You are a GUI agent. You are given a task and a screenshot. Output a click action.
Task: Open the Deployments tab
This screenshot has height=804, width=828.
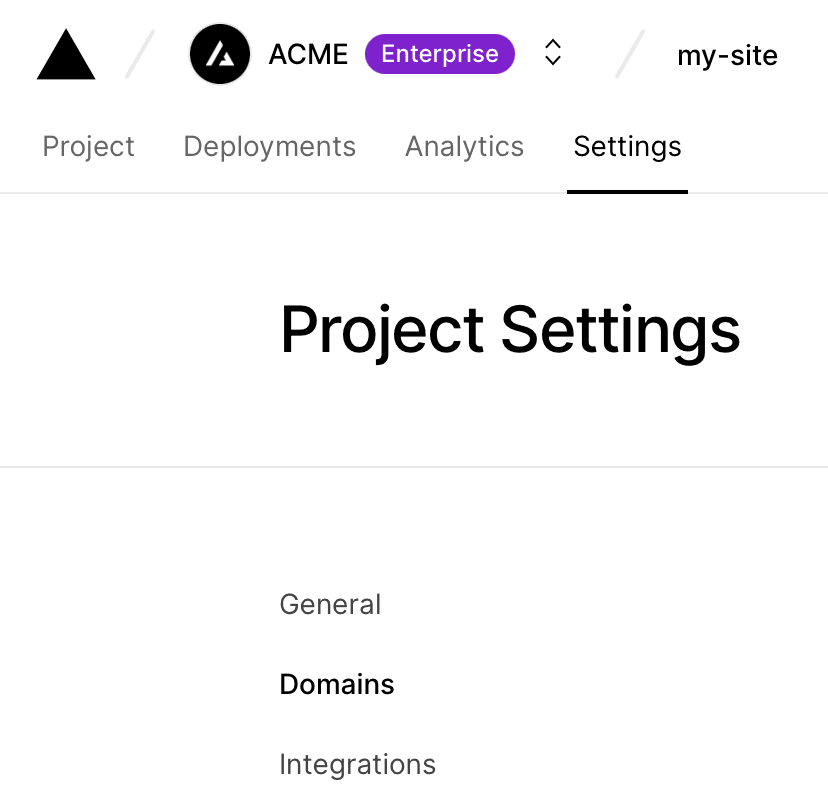269,146
